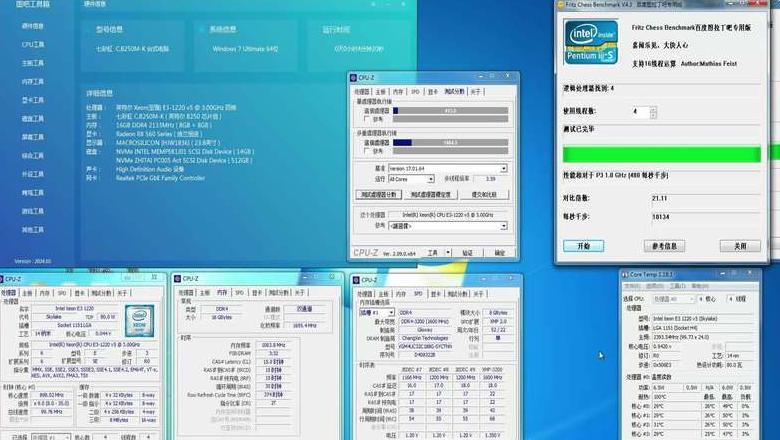The image size is (780, 440).
Task: Open 屏幕工具 in the toolbox sidebar
Action: (33, 137)
